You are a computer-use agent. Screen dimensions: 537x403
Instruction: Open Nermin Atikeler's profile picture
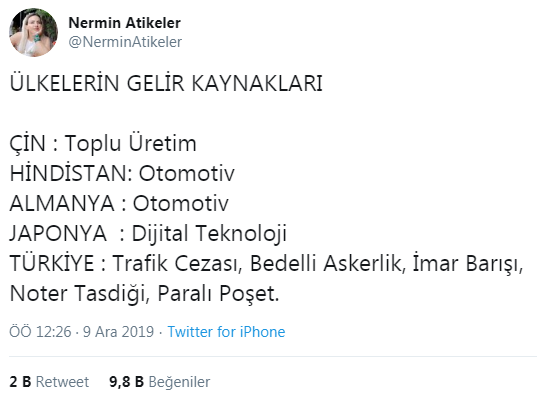coord(34,32)
